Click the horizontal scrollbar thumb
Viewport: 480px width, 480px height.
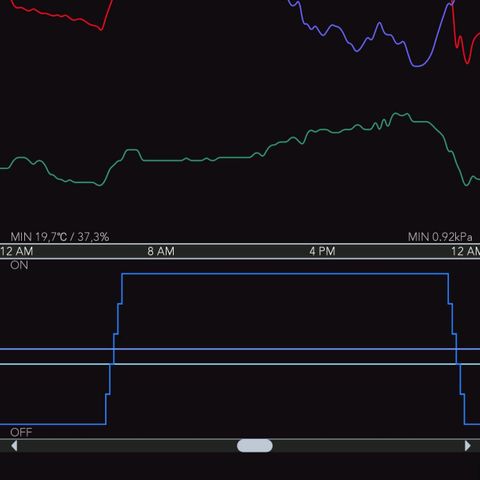[255, 446]
